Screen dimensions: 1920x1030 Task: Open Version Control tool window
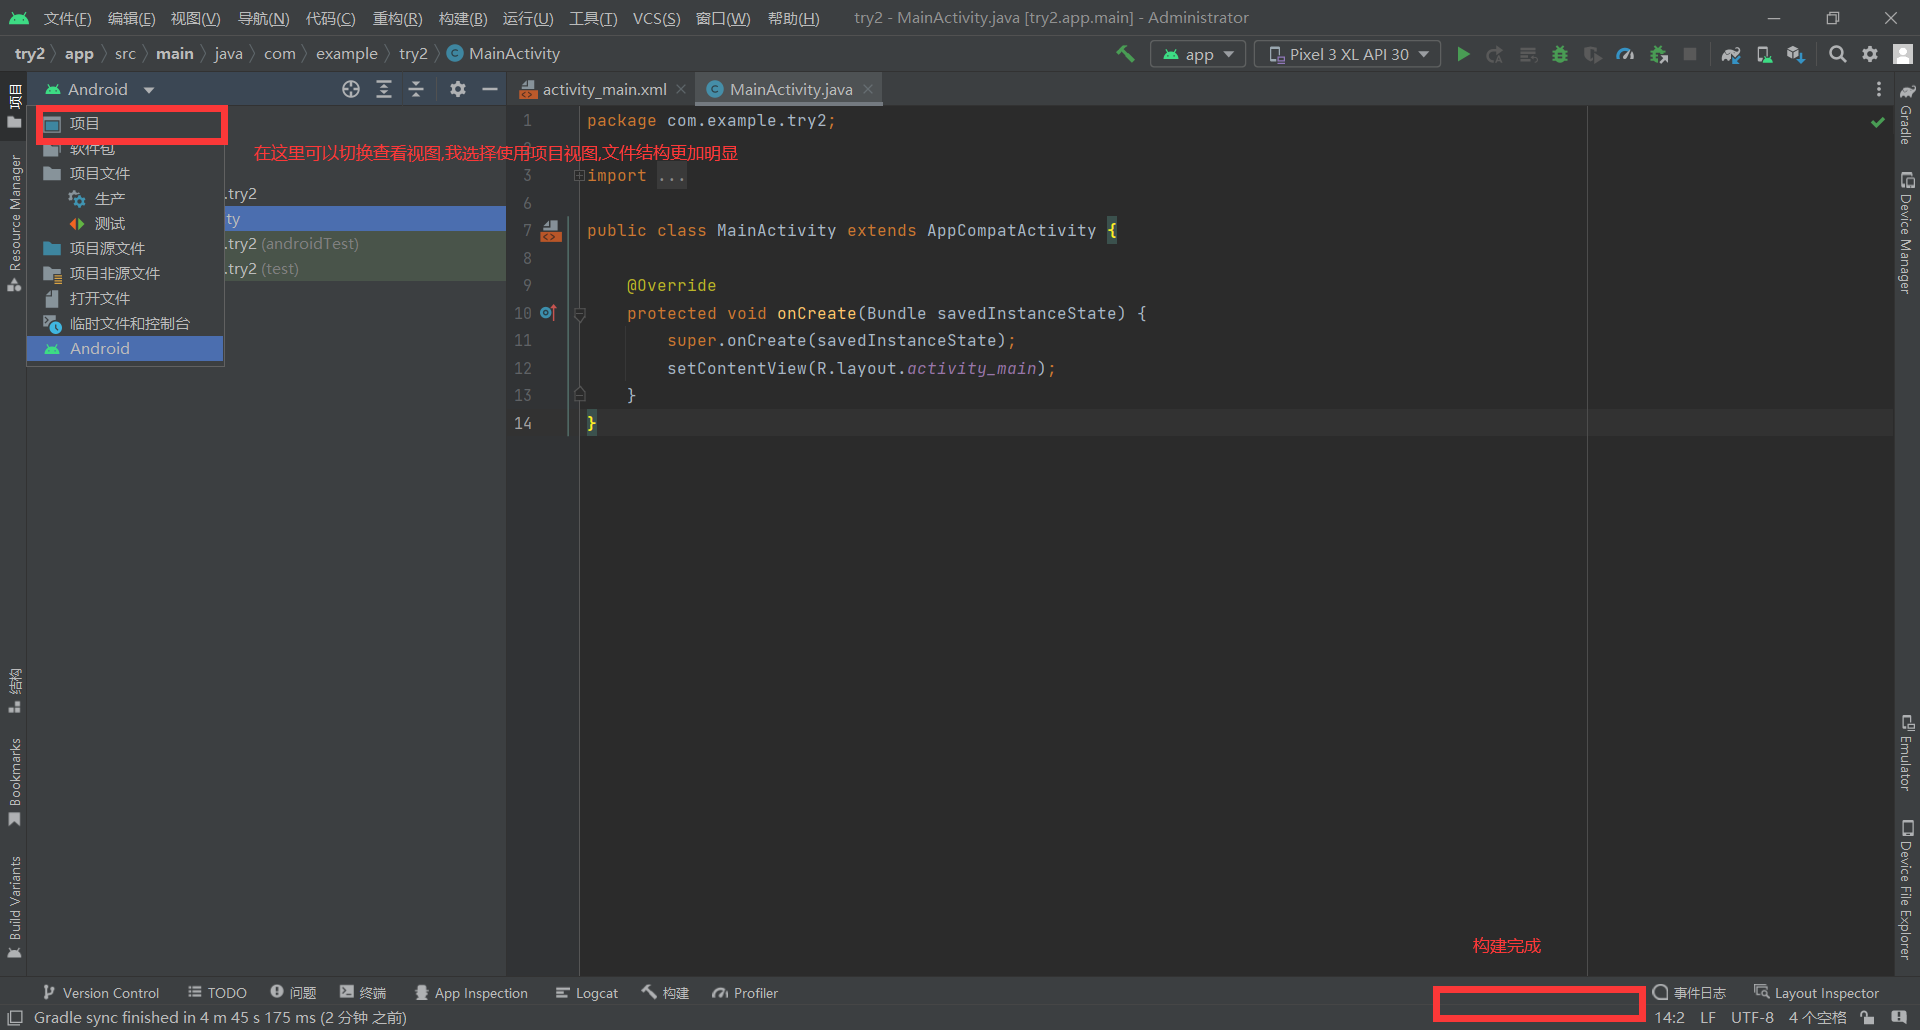(101, 993)
